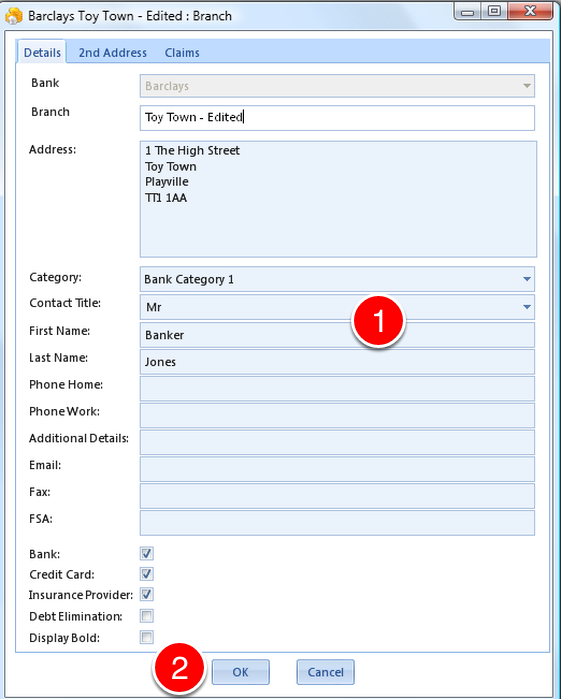Uncheck the Bank checkbox
561x699 pixels.
point(147,554)
